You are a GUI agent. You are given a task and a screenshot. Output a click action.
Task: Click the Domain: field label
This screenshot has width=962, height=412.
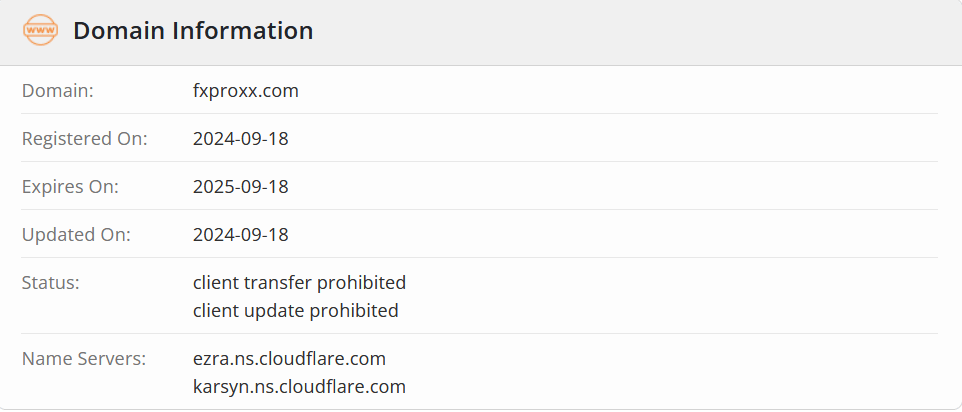[x=58, y=91]
